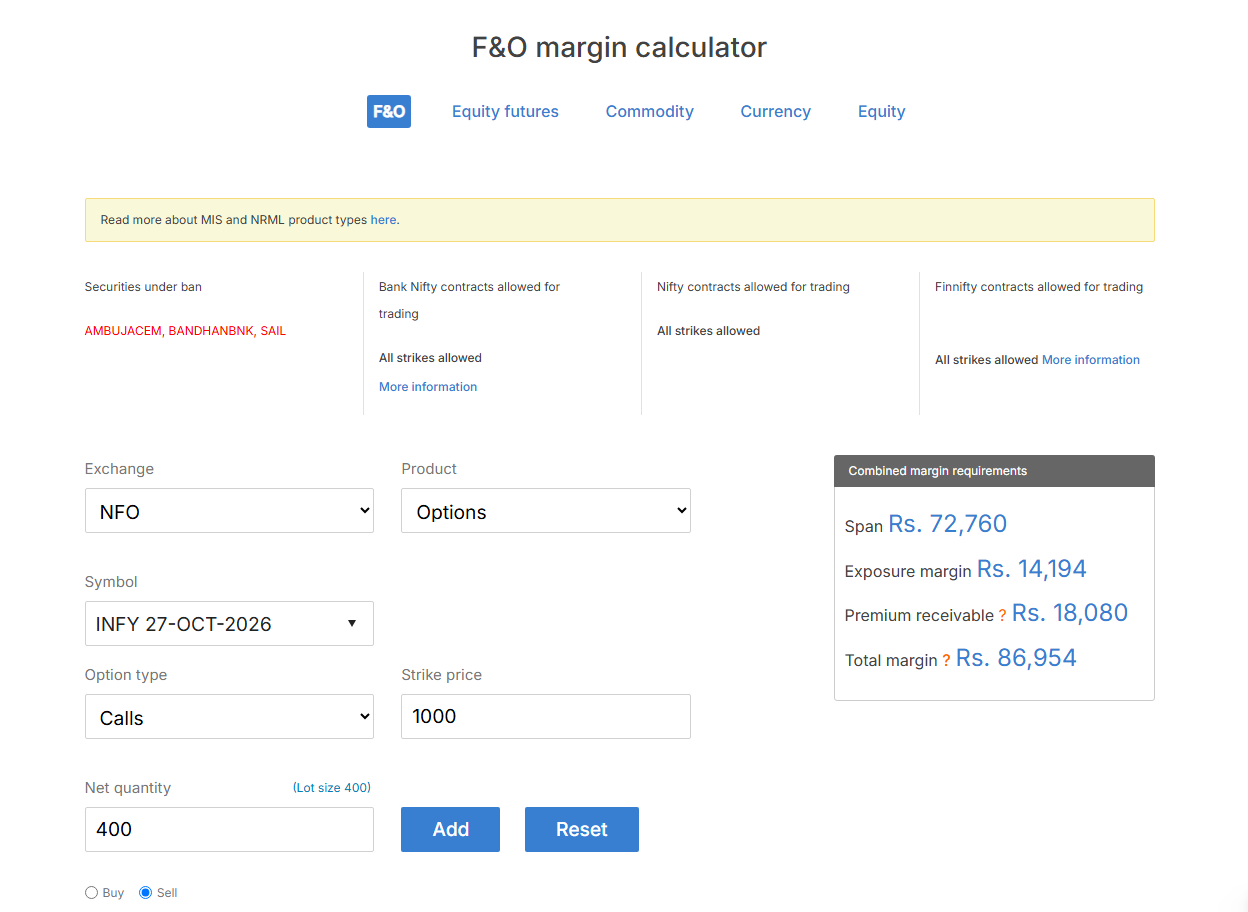Open the Equity tab
Image resolution: width=1248 pixels, height=912 pixels.
click(881, 111)
